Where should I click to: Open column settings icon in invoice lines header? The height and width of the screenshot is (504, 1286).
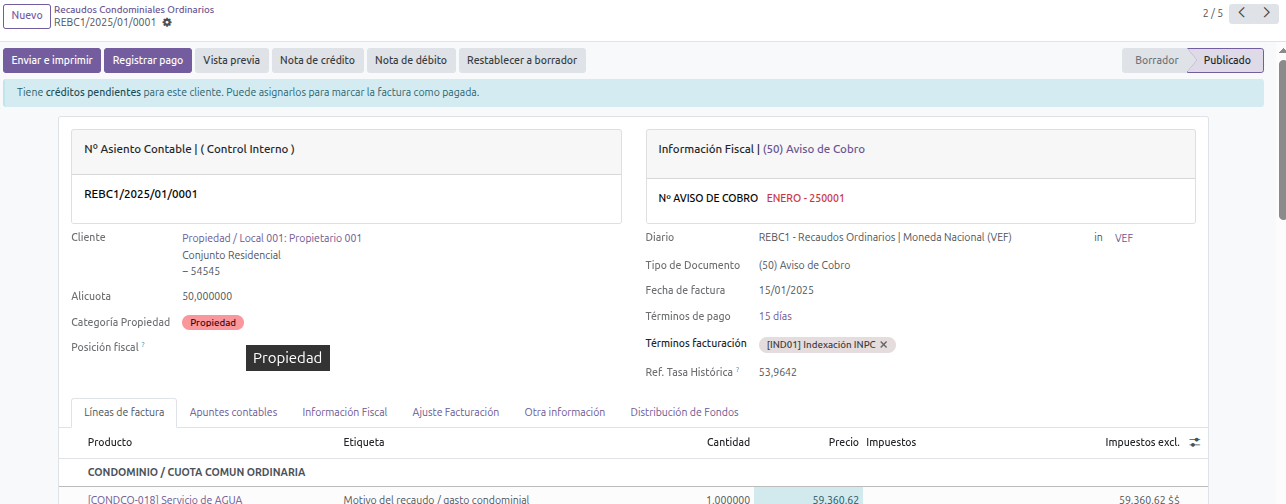tap(1194, 442)
